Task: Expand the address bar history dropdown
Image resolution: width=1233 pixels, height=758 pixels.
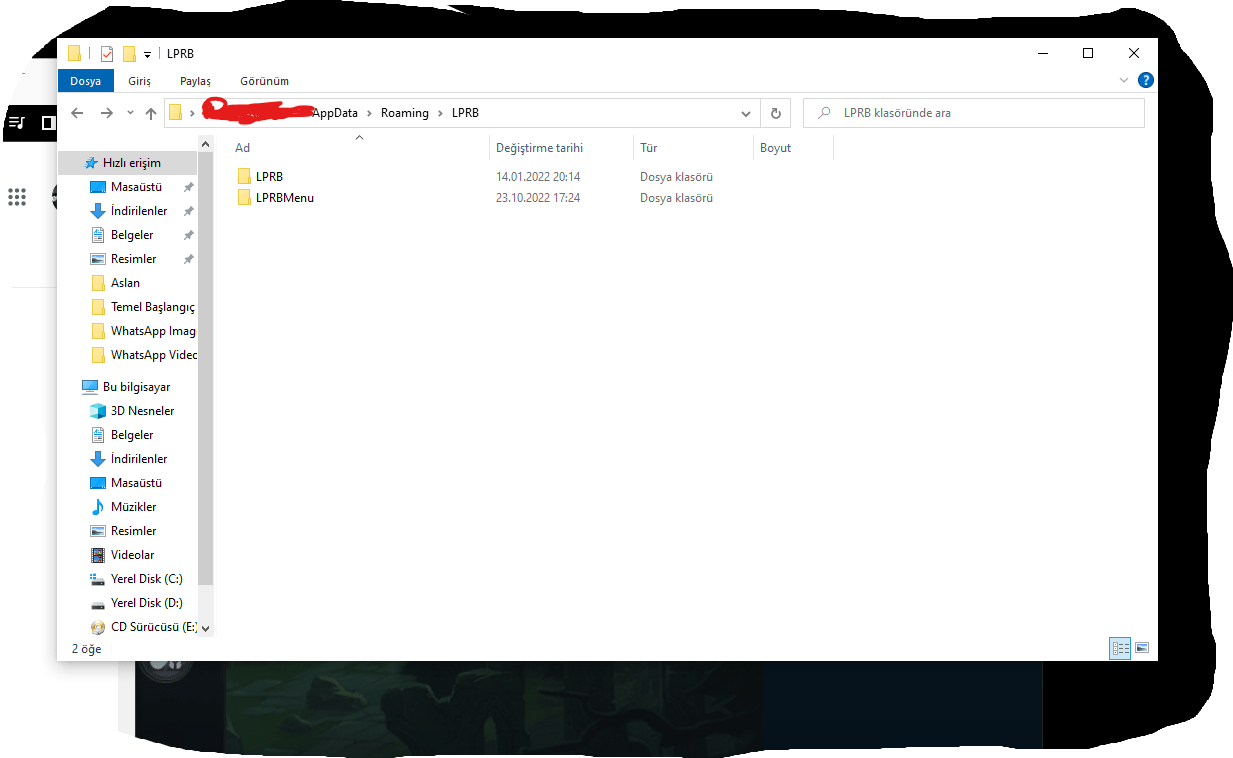Action: pos(745,113)
